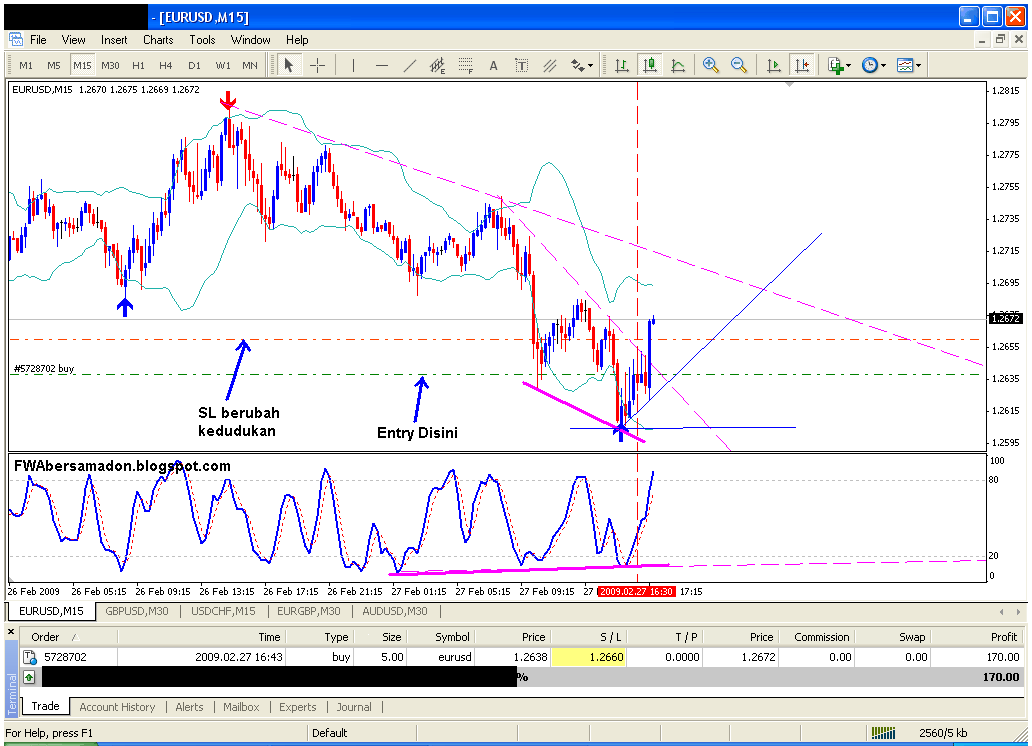The image size is (1032, 746).
Task: Open the periodicity clock button
Action: [x=870, y=65]
